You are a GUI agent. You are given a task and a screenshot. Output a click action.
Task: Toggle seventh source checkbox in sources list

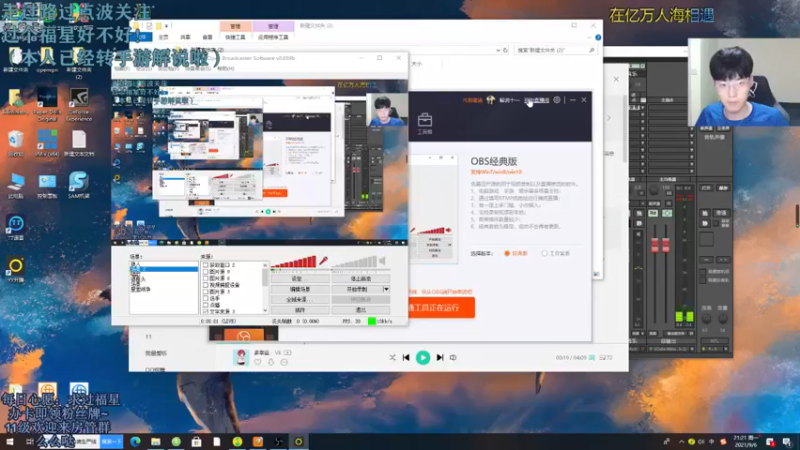tap(206, 305)
